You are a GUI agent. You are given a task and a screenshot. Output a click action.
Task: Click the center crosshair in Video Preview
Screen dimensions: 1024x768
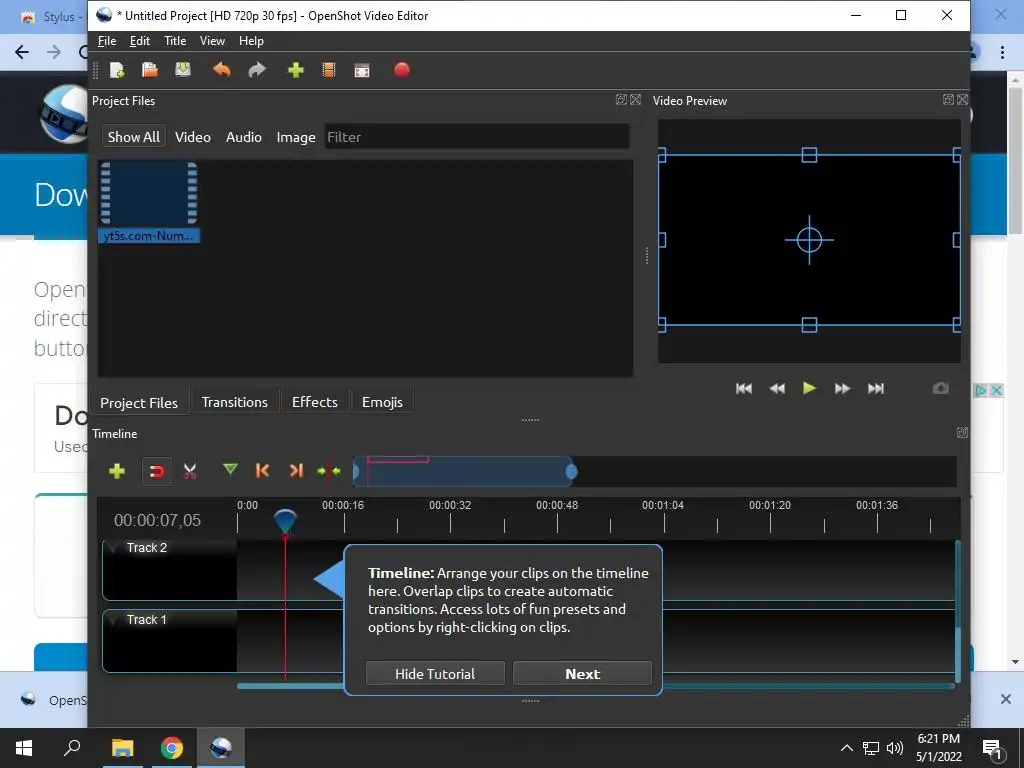pos(809,240)
